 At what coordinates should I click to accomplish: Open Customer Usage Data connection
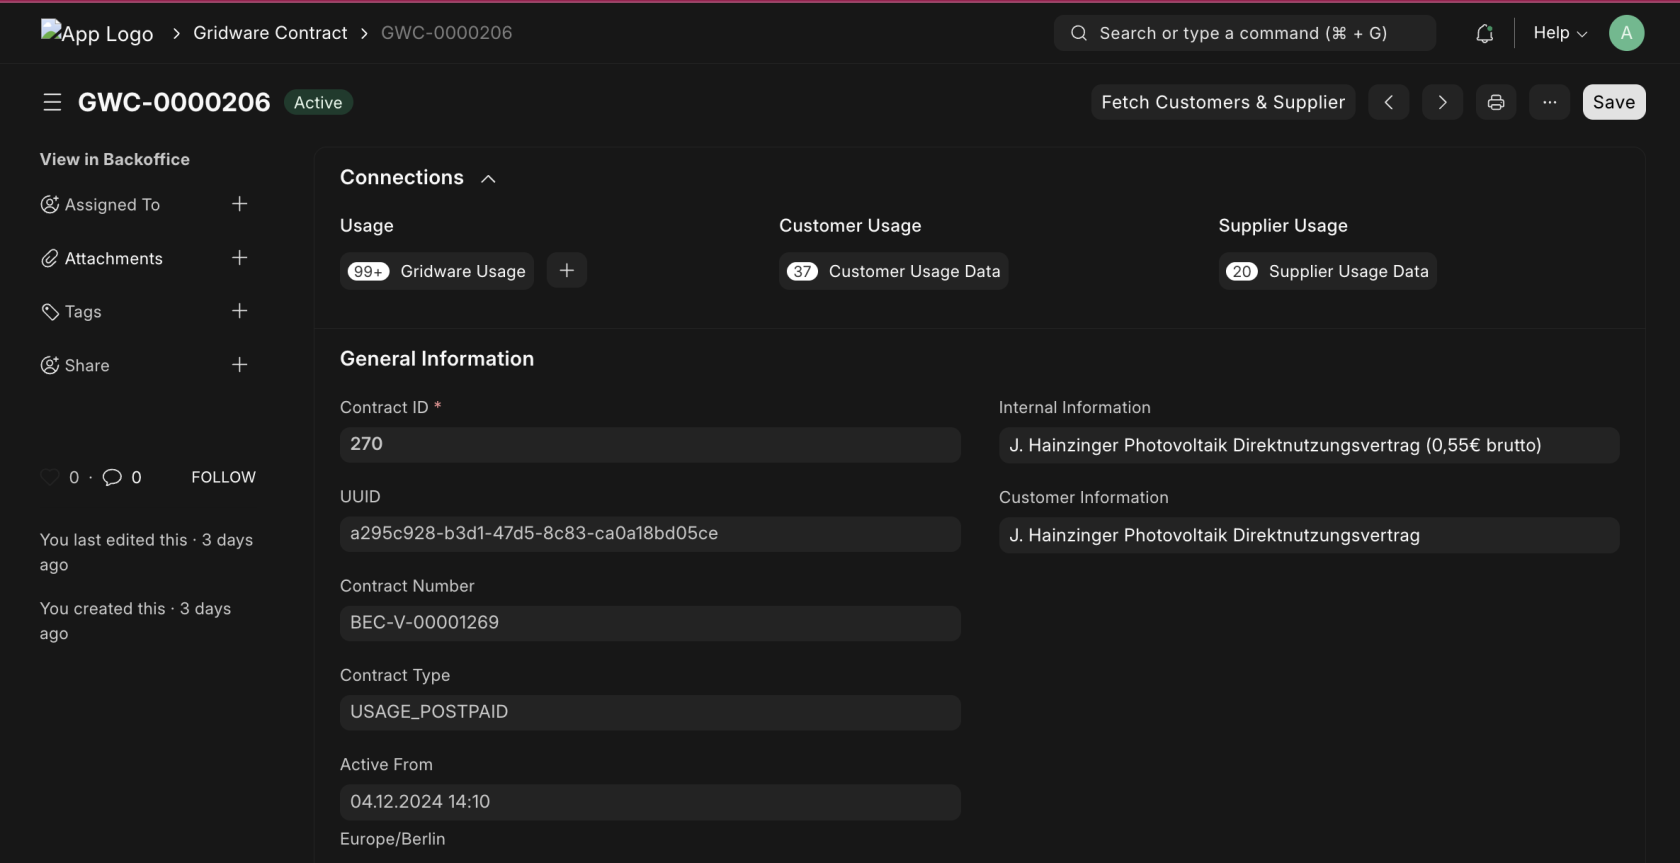(894, 271)
